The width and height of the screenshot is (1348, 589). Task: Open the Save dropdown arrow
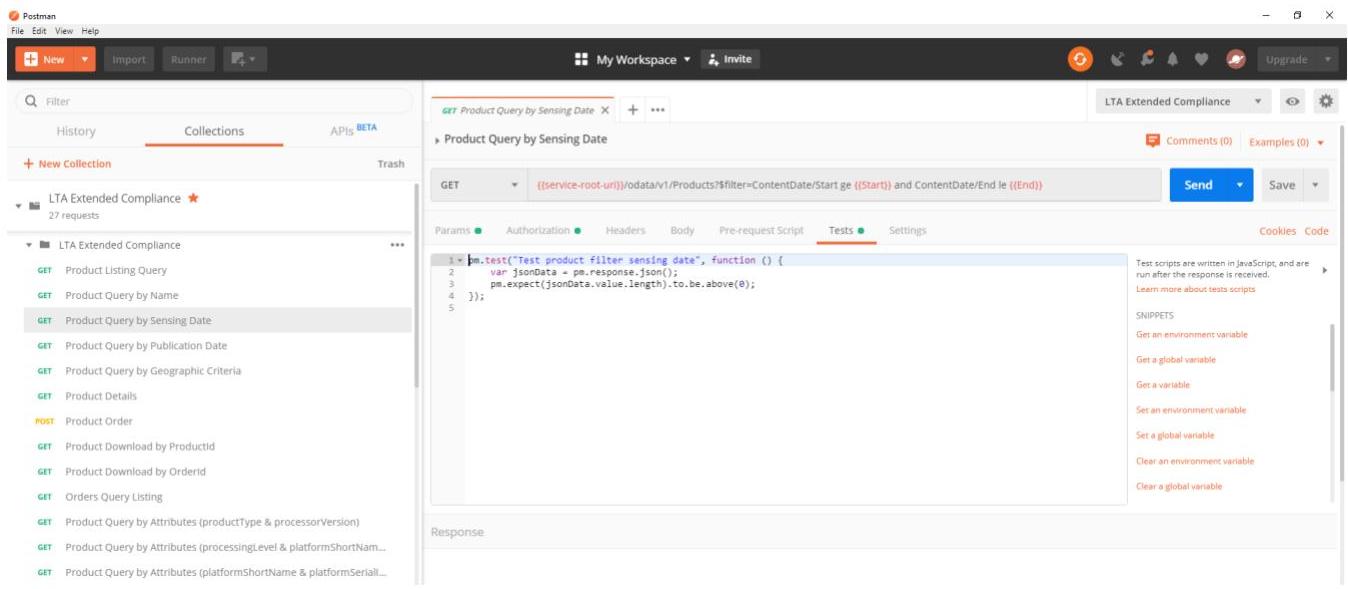[x=1316, y=185]
